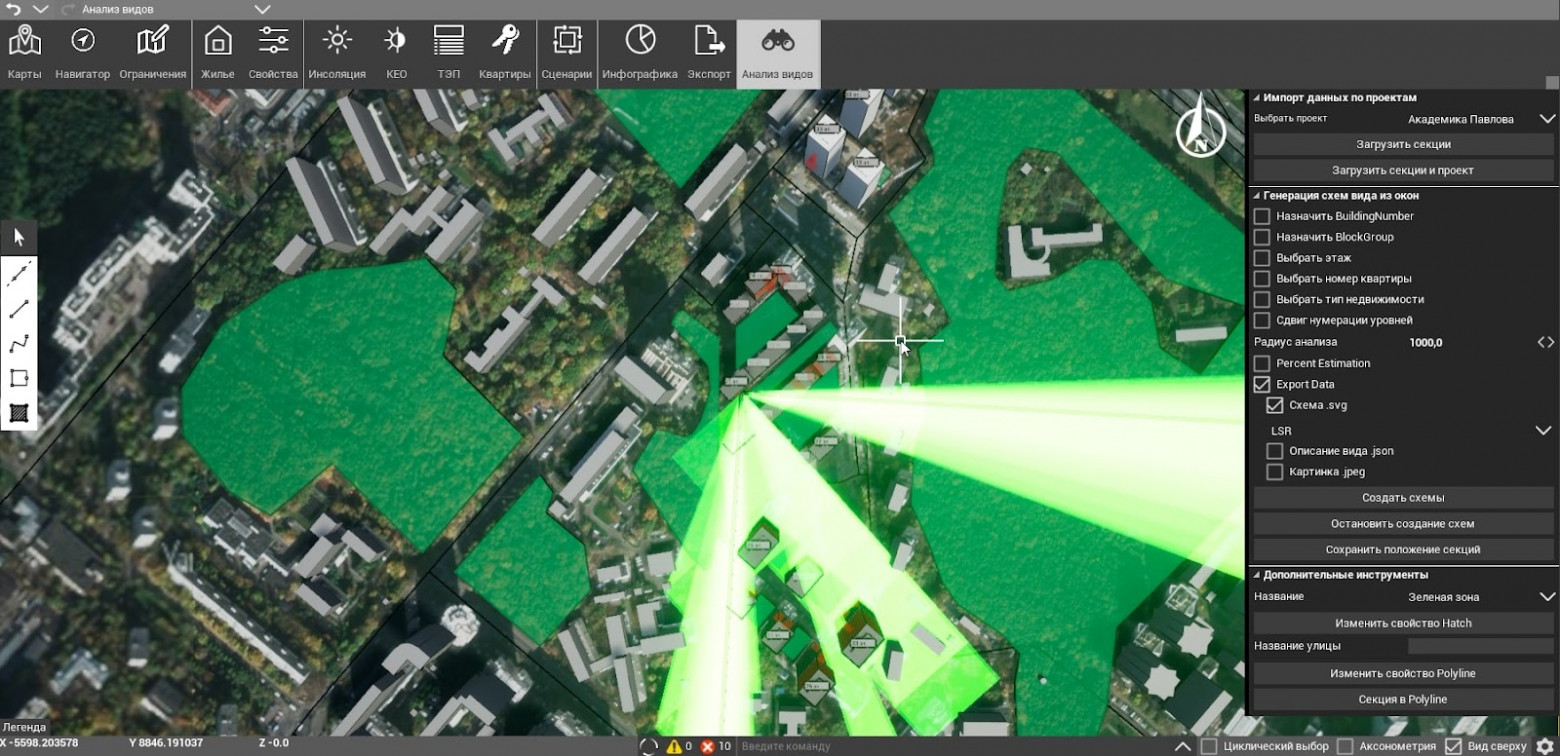Click the Навигатор compass icon
The width and height of the screenshot is (1560, 756).
(83, 53)
